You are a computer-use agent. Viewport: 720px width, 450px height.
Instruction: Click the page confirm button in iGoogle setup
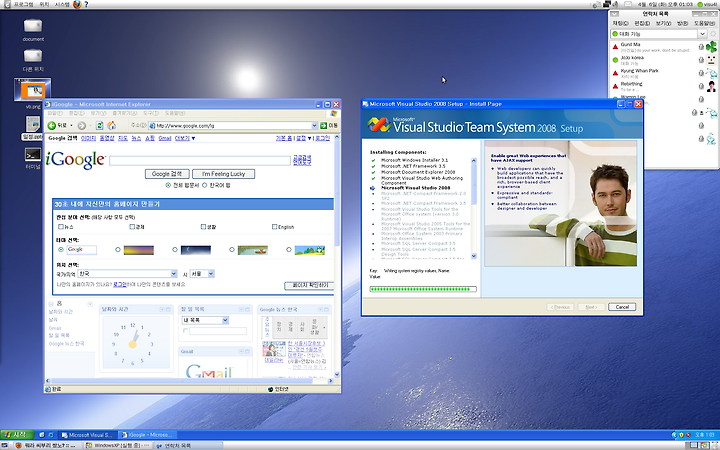309,286
